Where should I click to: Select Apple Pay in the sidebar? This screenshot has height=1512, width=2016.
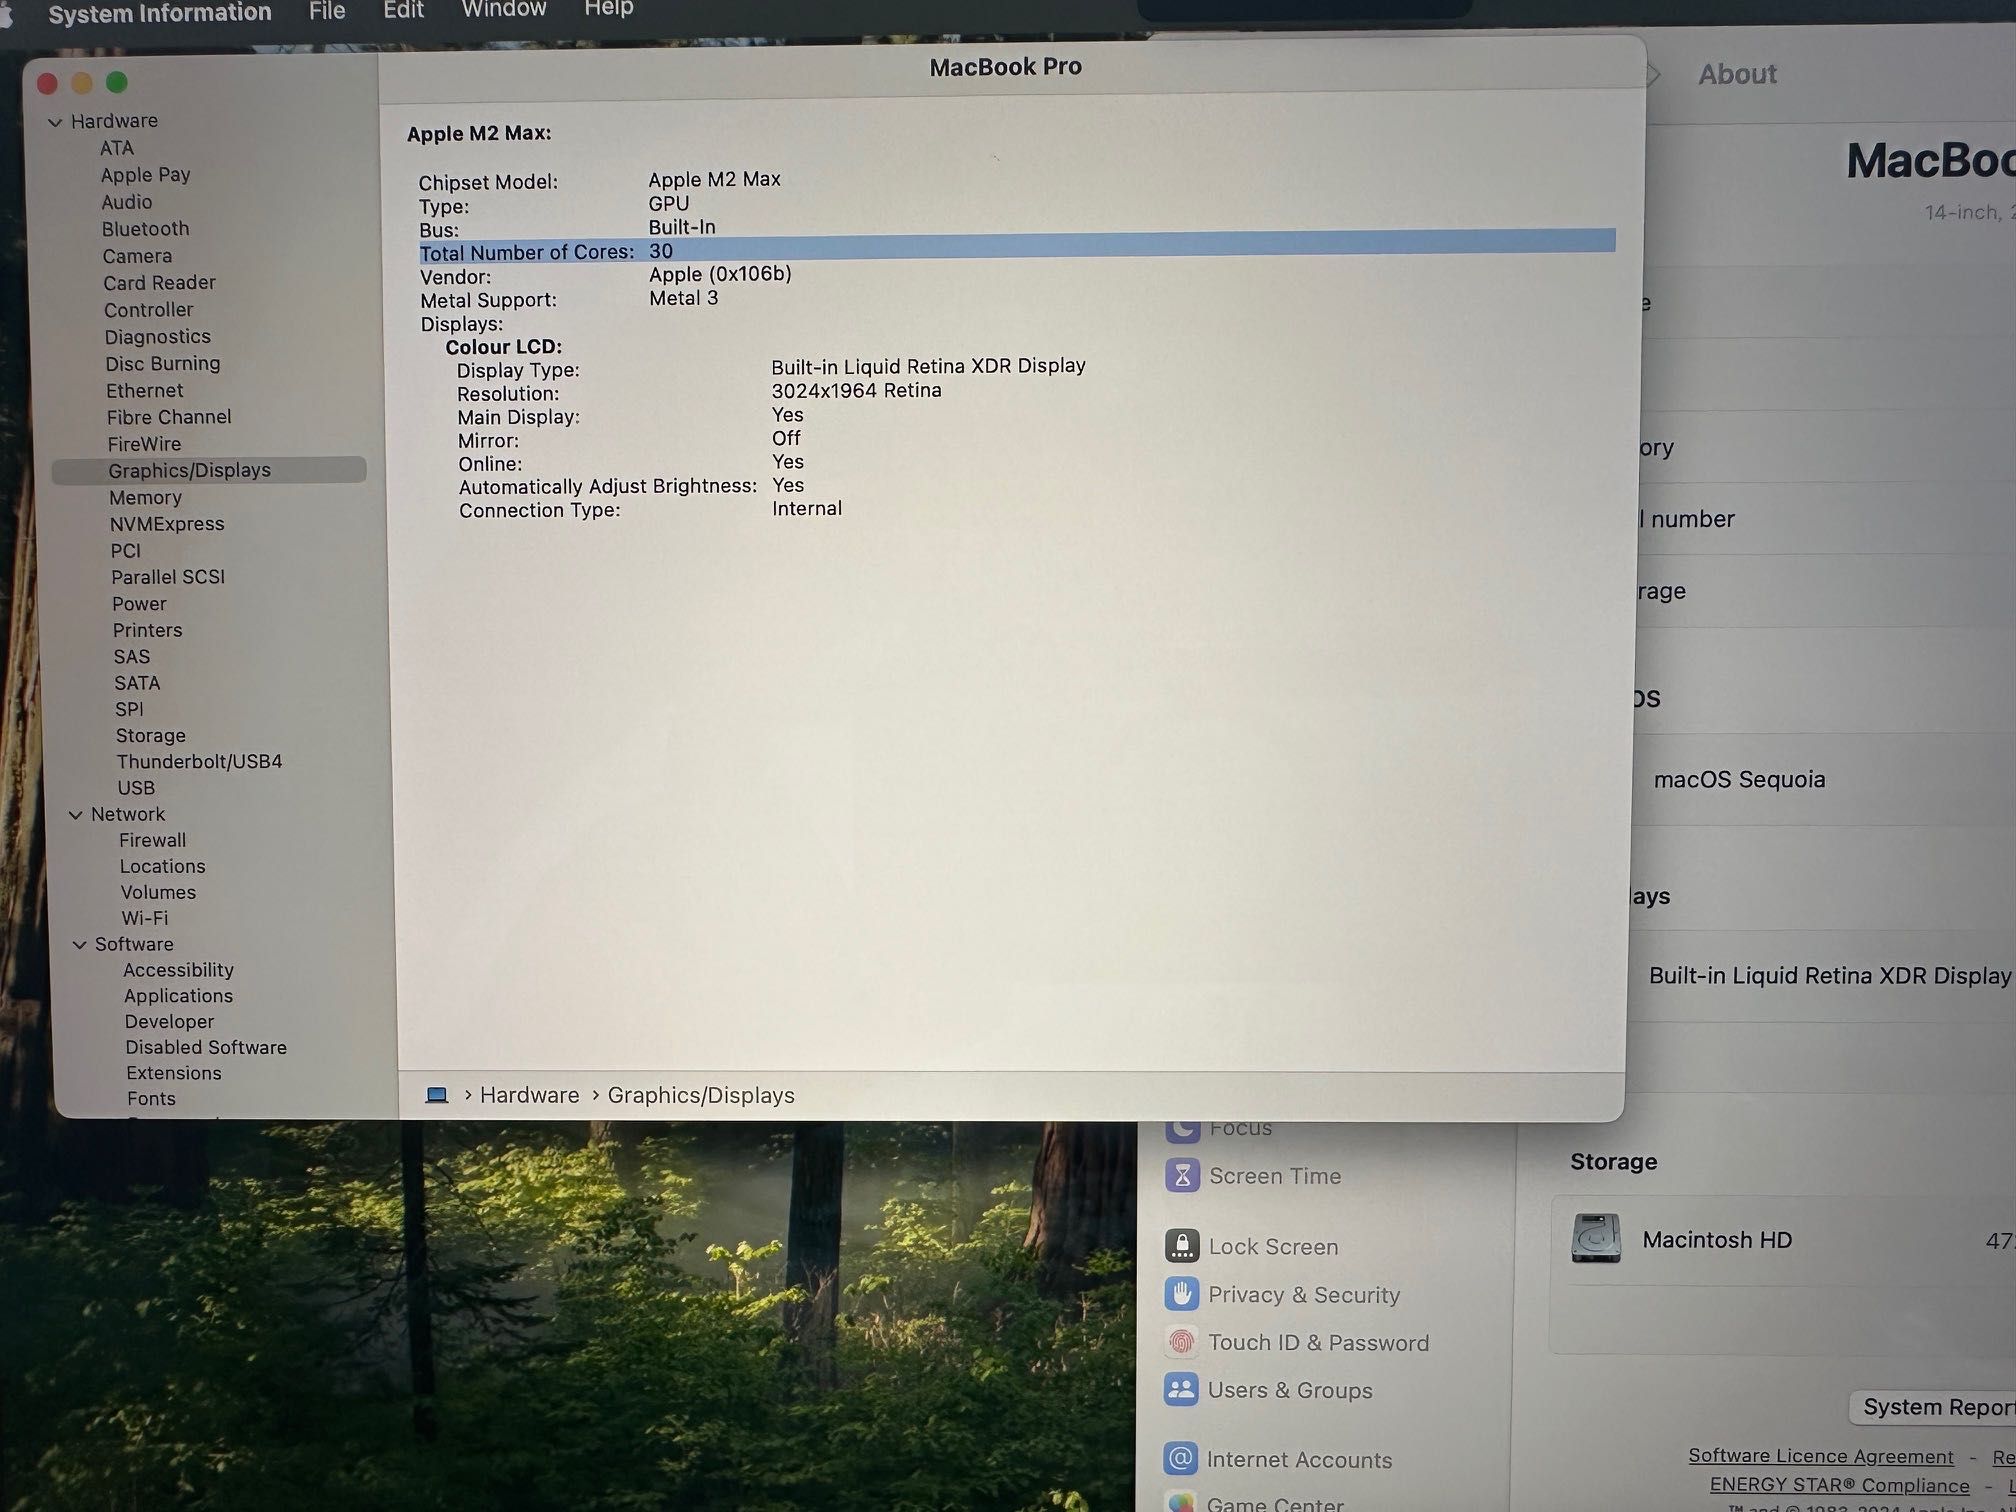[145, 175]
